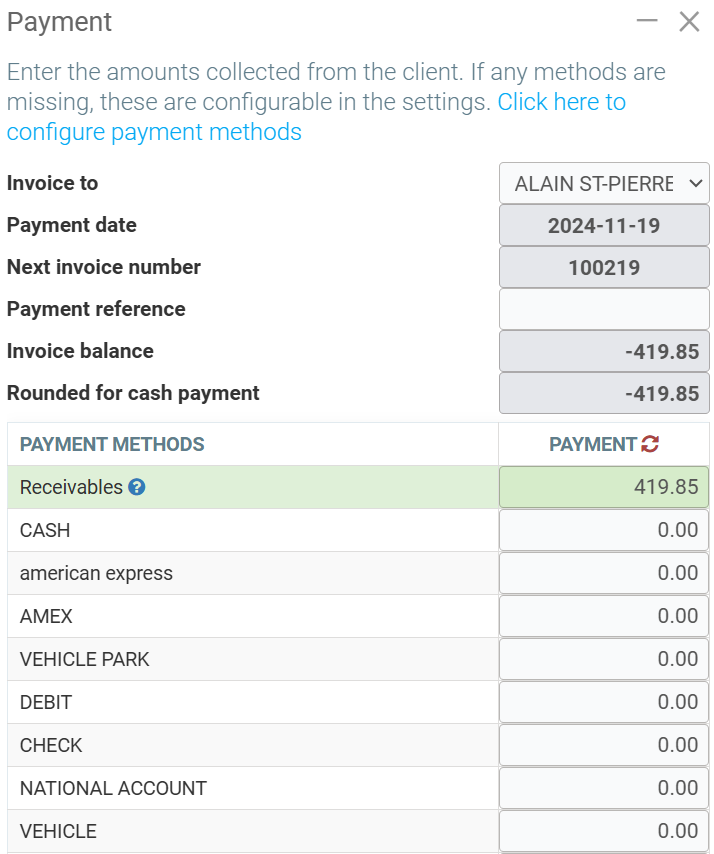Close the Payment dialog
Image resolution: width=714 pixels, height=854 pixels.
pyautogui.click(x=689, y=22)
